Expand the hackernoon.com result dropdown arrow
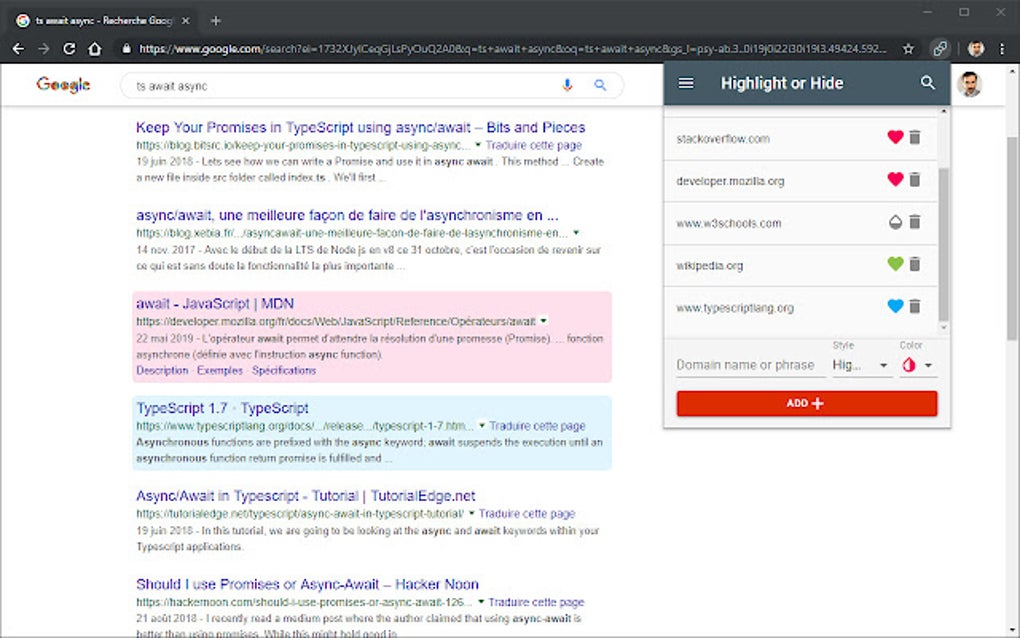Image resolution: width=1020 pixels, height=638 pixels. 481,602
